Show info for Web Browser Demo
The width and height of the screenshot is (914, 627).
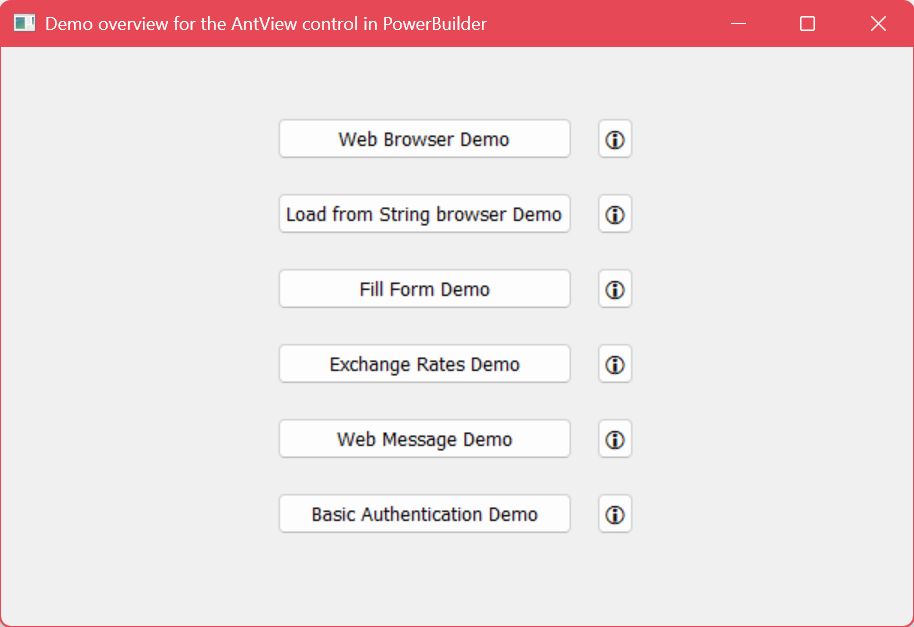(x=615, y=139)
